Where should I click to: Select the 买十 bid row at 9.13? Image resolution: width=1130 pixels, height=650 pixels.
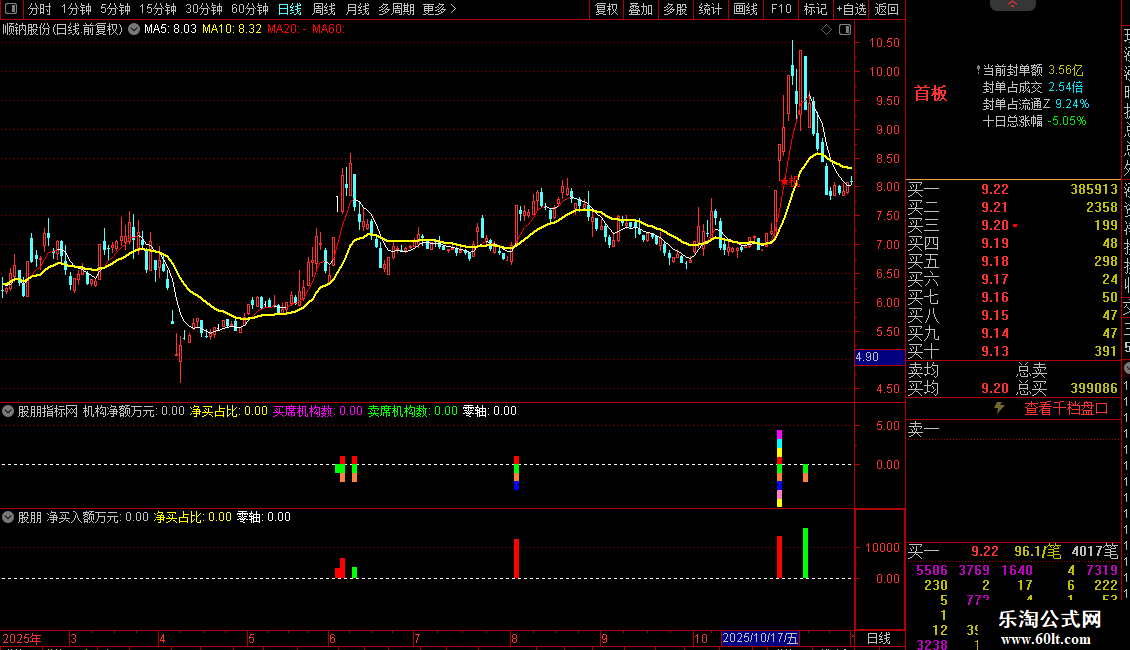(x=1013, y=352)
